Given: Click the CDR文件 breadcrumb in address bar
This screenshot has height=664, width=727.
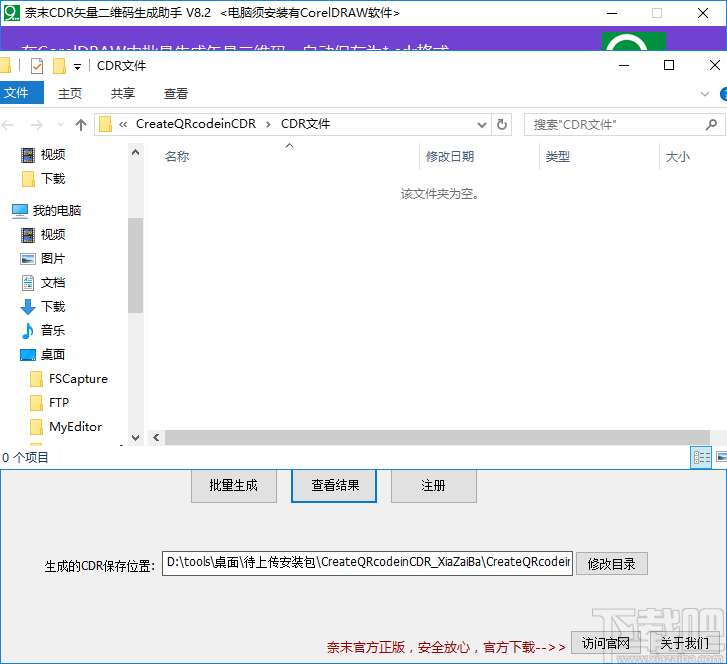Looking at the screenshot, I should coord(306,124).
